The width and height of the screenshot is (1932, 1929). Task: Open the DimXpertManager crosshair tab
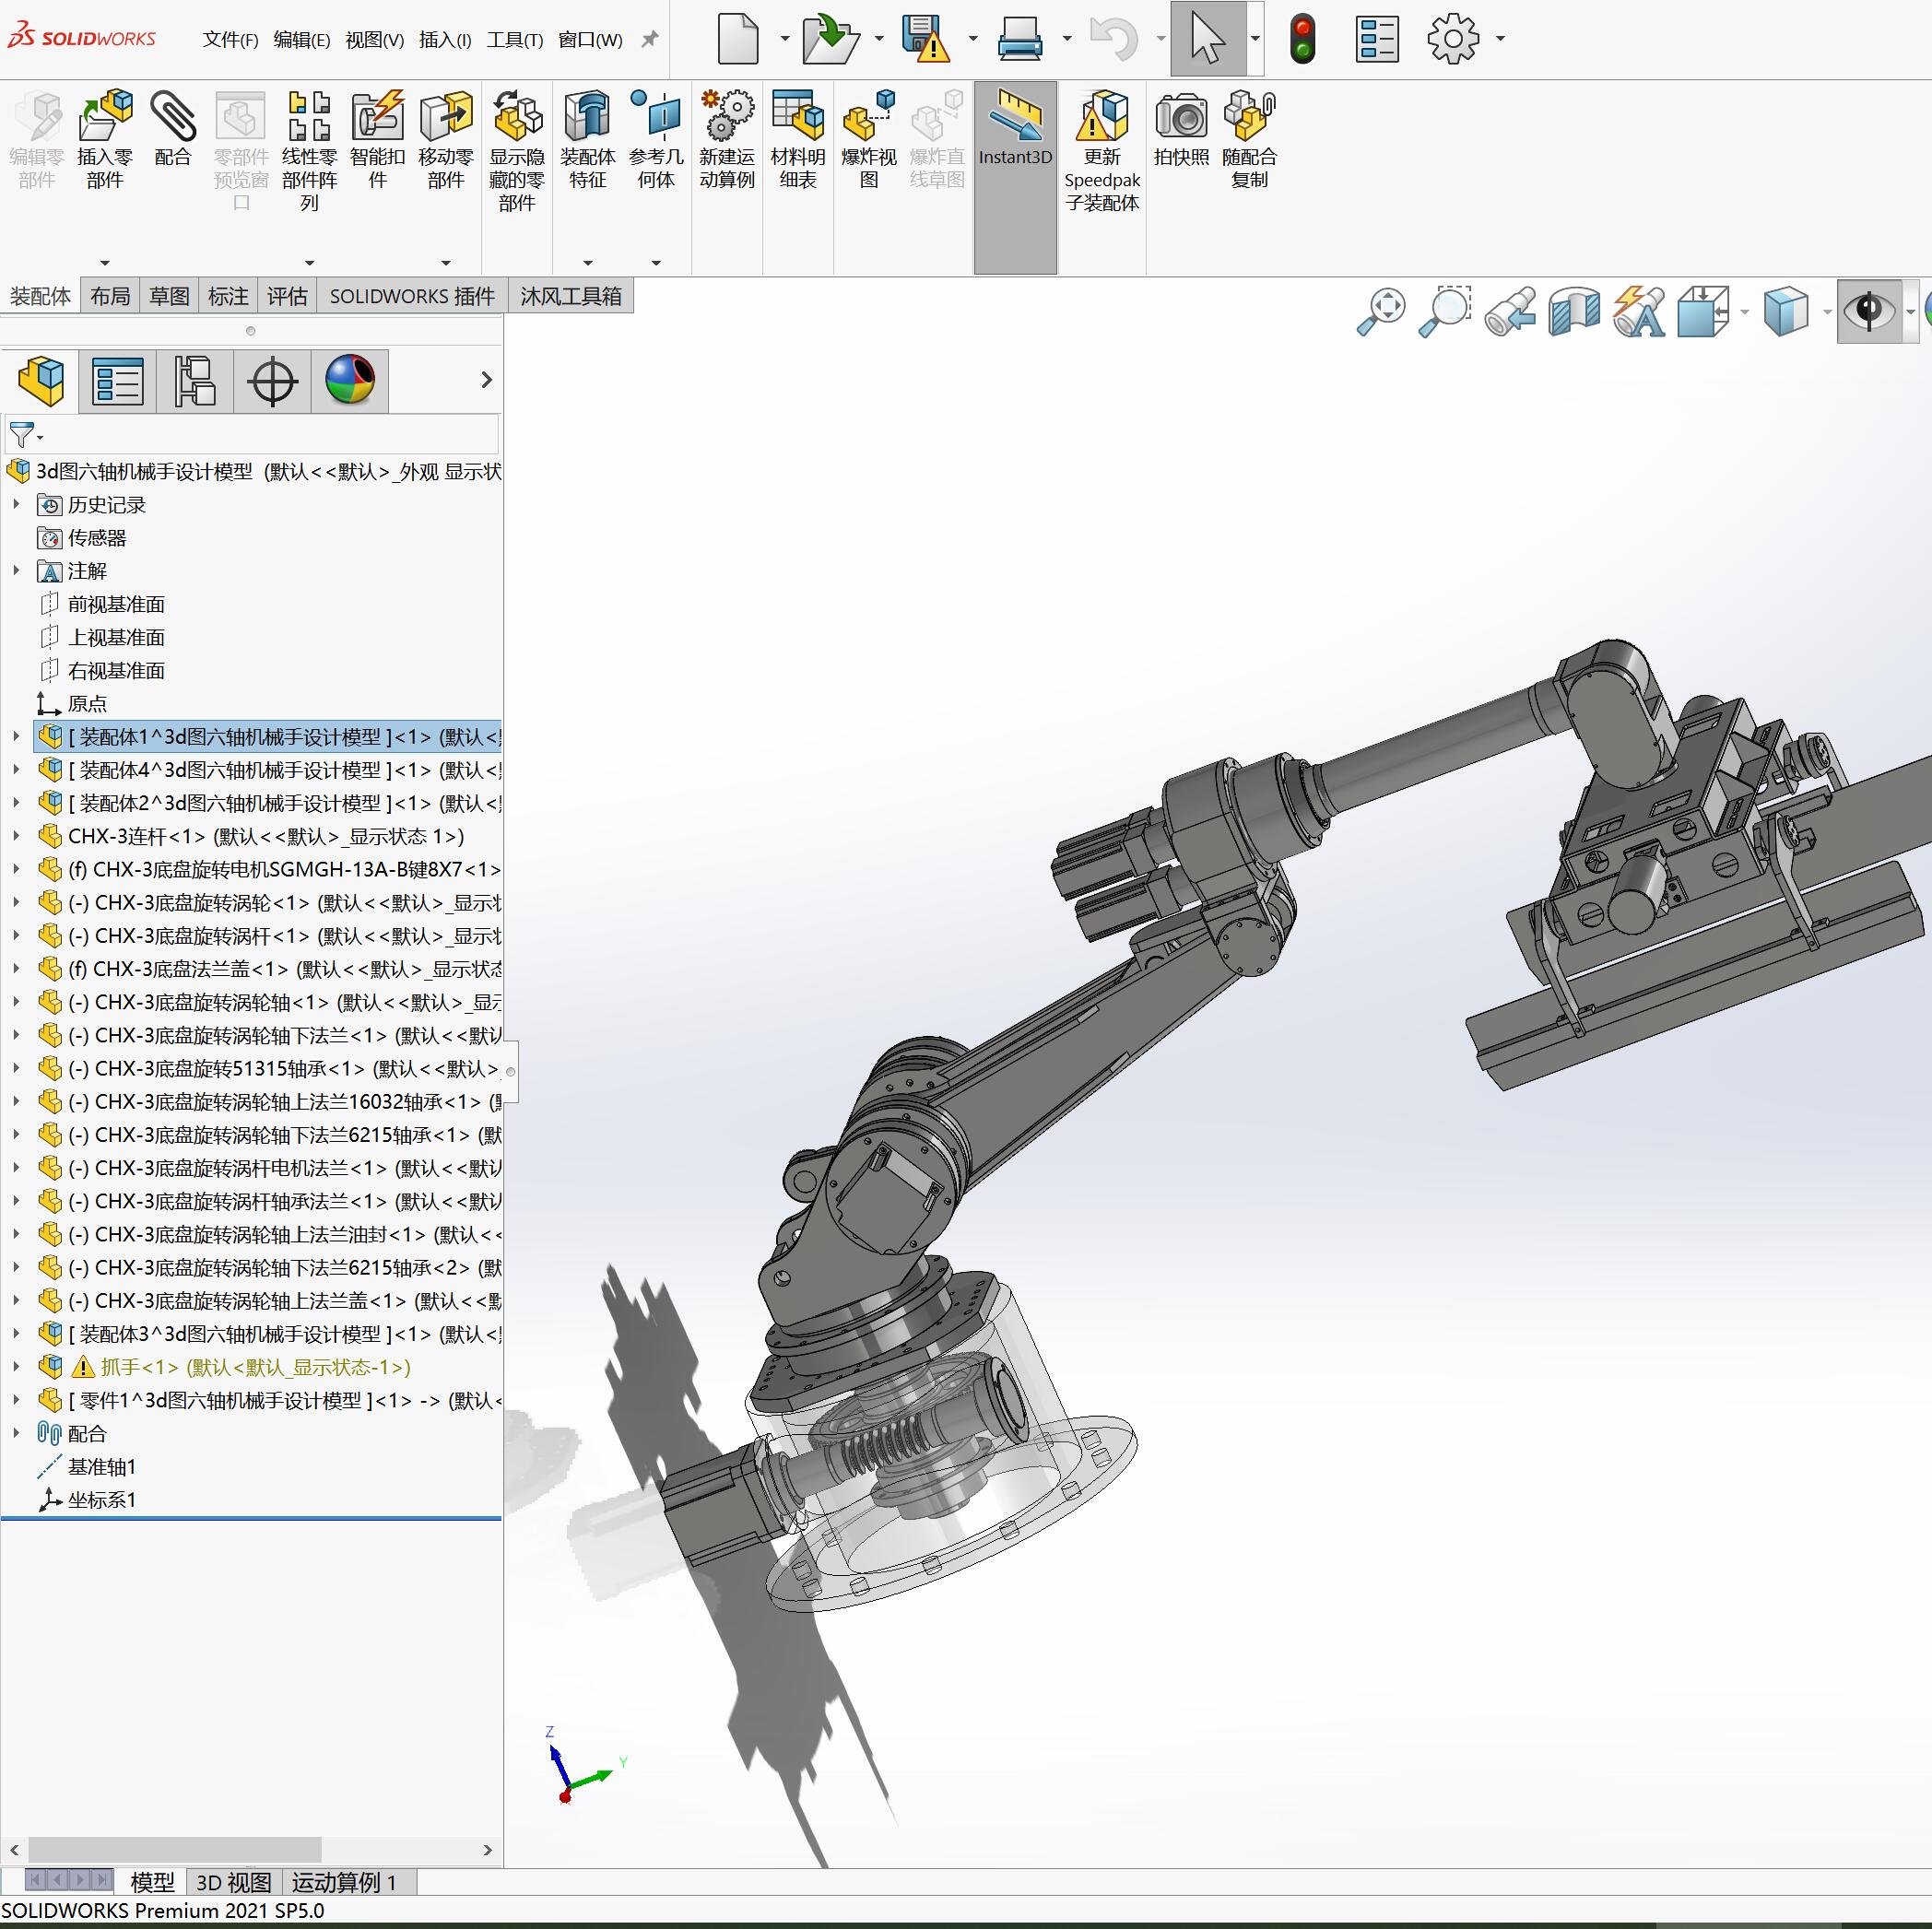coord(272,381)
